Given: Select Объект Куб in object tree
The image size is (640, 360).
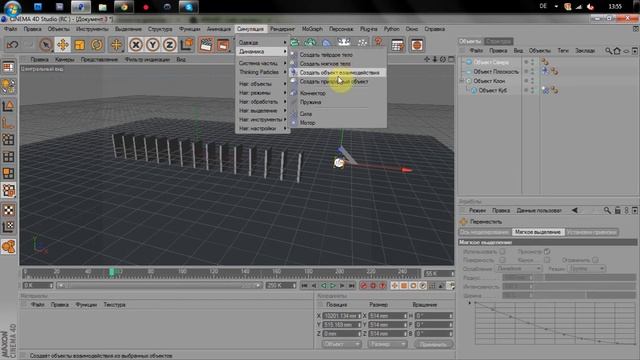Looking at the screenshot, I should tap(492, 90).
